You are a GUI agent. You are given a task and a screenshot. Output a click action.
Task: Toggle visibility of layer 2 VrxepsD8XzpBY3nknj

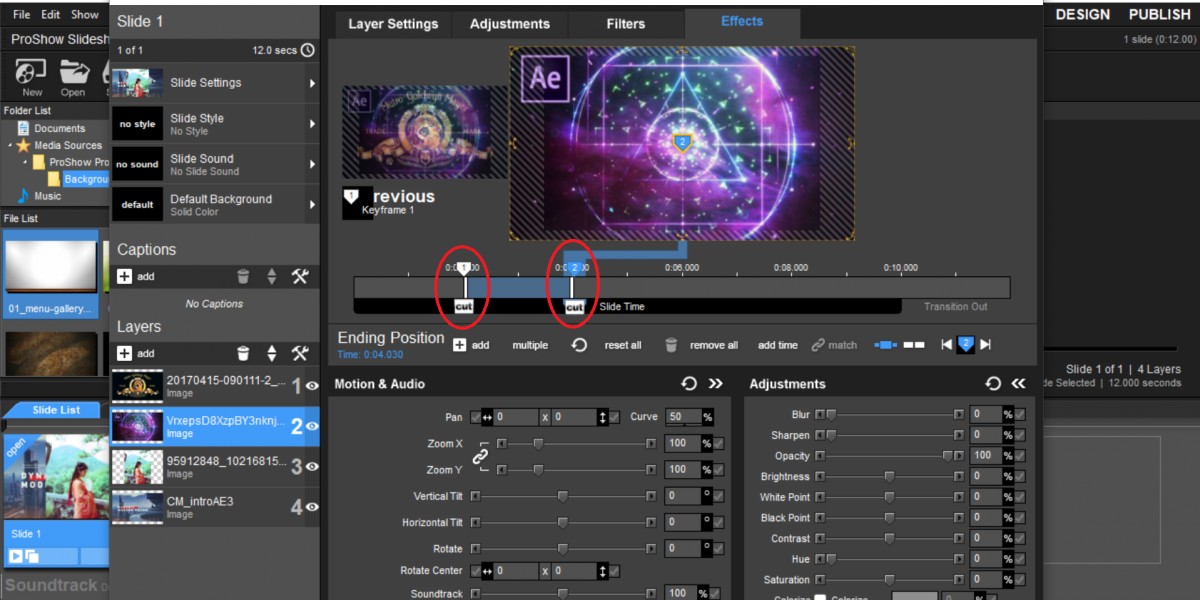pos(312,426)
